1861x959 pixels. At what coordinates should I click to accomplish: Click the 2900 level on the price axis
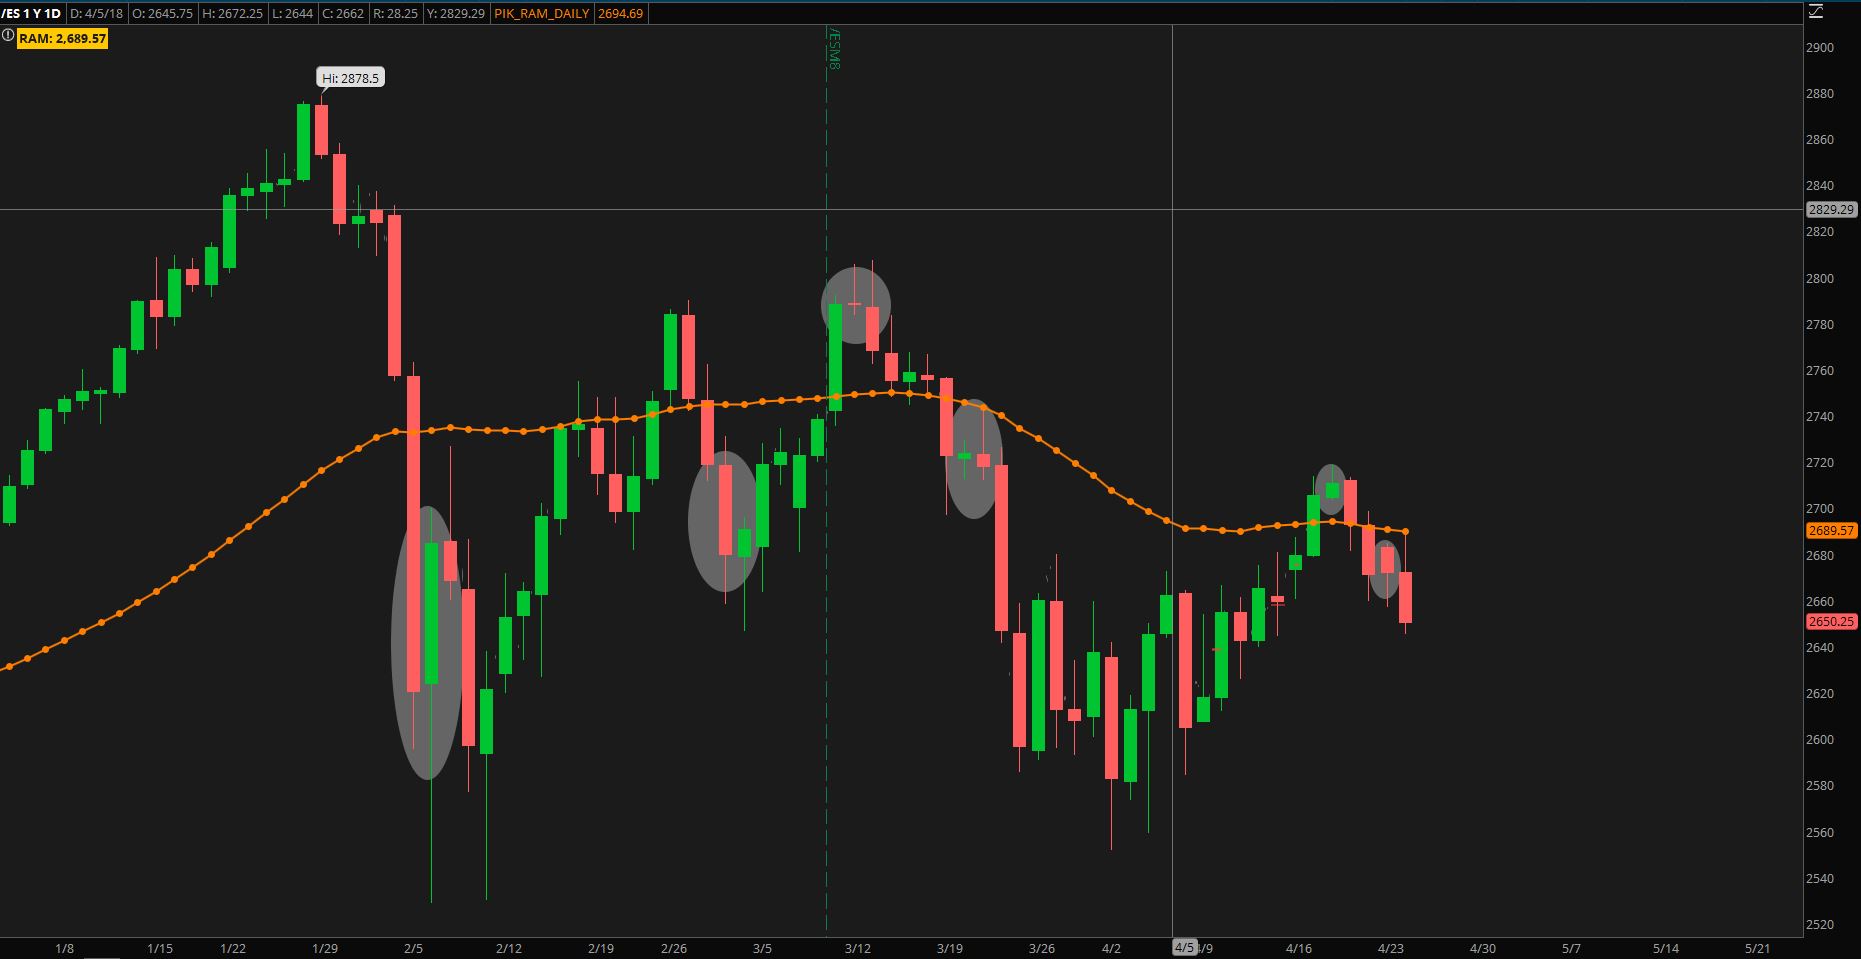coord(1820,48)
